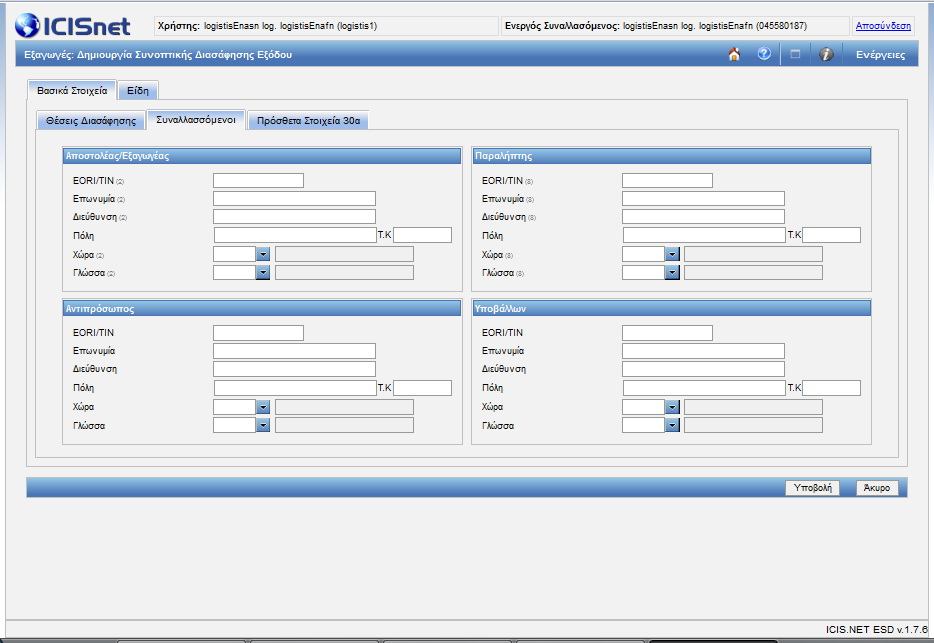Focus Επωνυμία field in Αντιπρόσωπος
Screen dimensions: 934x643
pos(294,350)
